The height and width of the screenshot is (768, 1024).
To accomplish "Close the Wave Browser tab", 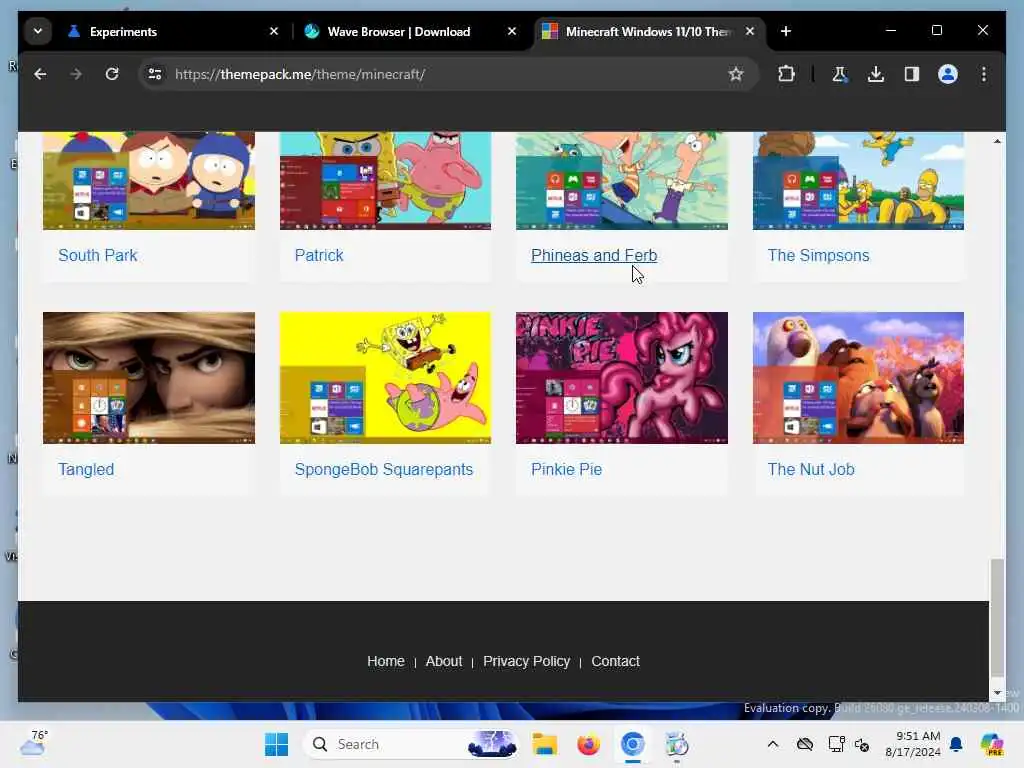I will coord(512,31).
